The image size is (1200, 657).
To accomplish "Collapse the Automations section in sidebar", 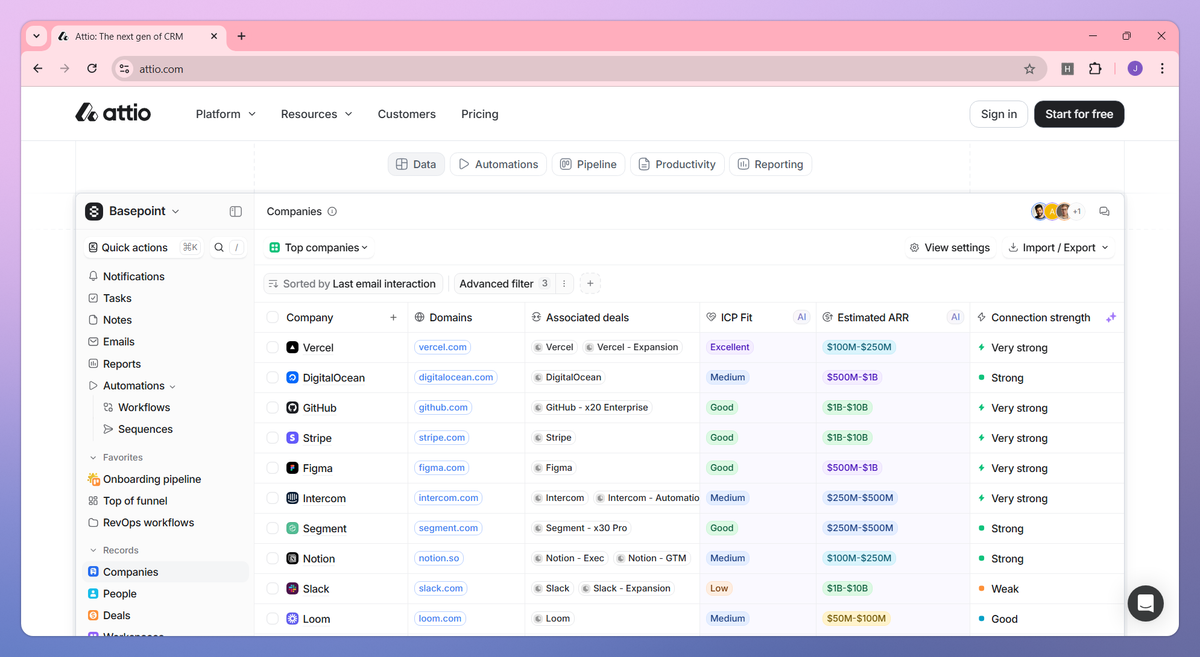I will click(x=172, y=386).
